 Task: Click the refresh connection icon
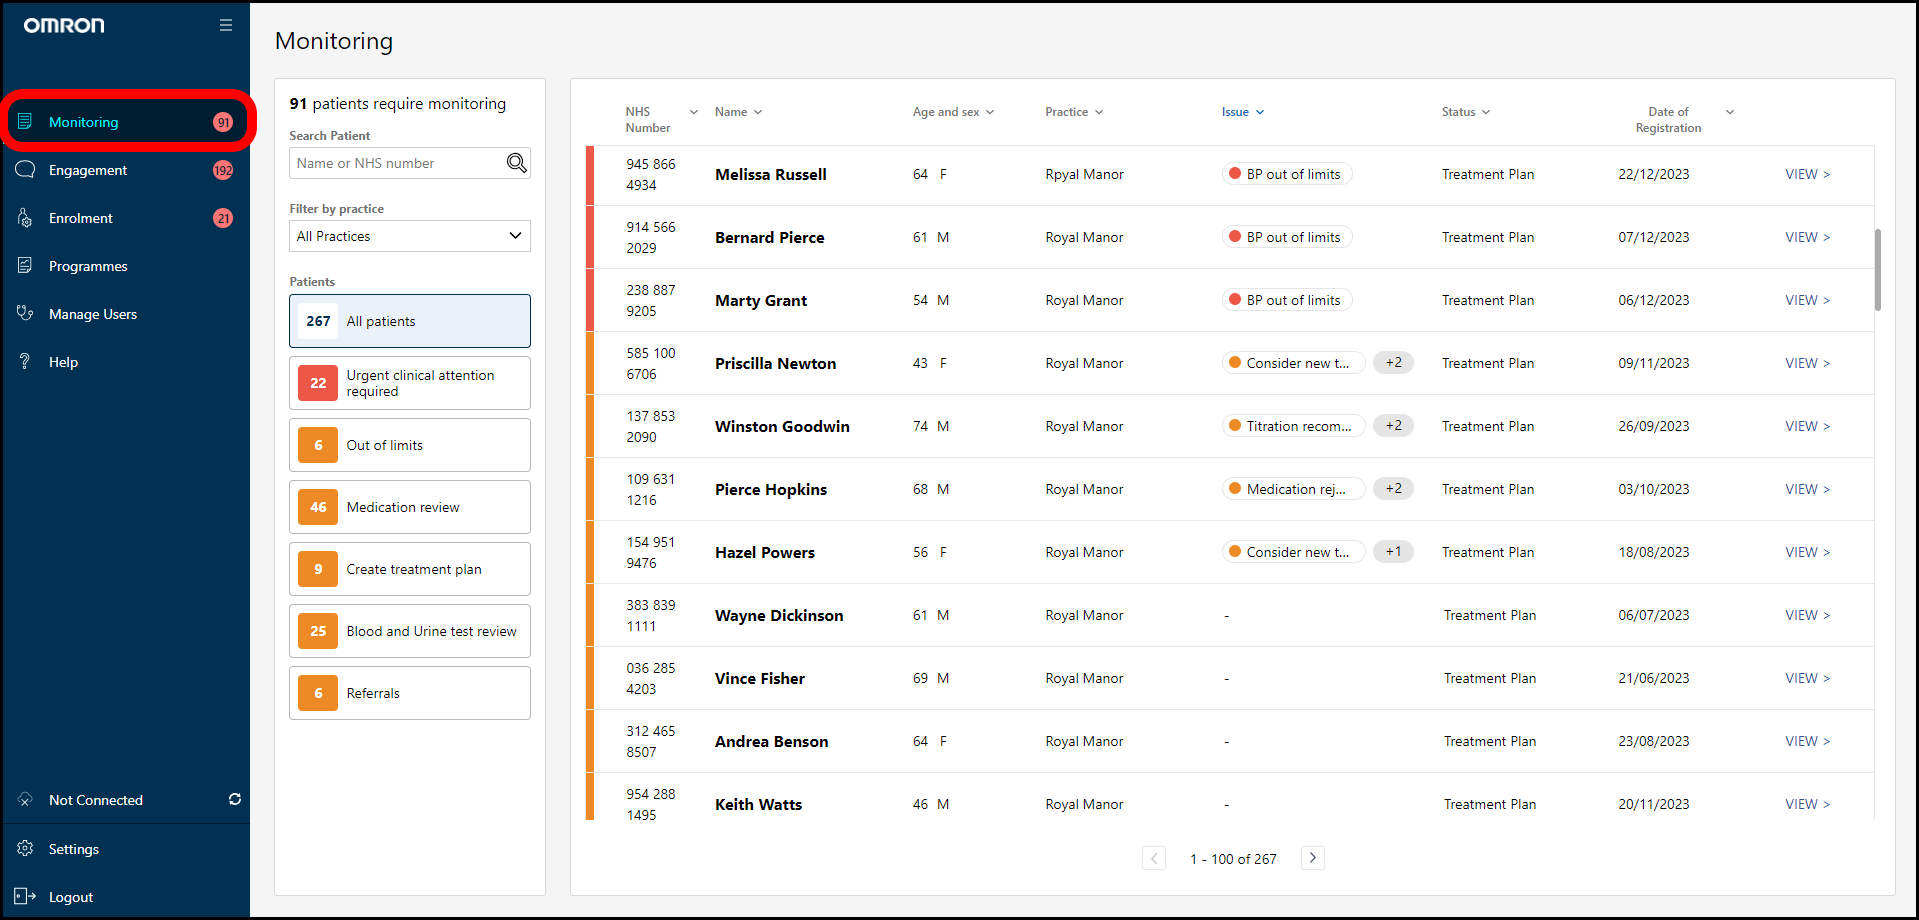coord(235,799)
